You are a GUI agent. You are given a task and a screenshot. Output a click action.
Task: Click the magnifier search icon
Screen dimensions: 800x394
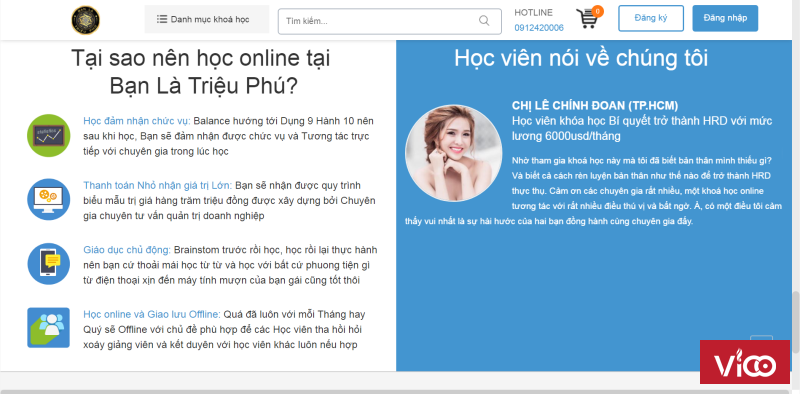(x=484, y=20)
